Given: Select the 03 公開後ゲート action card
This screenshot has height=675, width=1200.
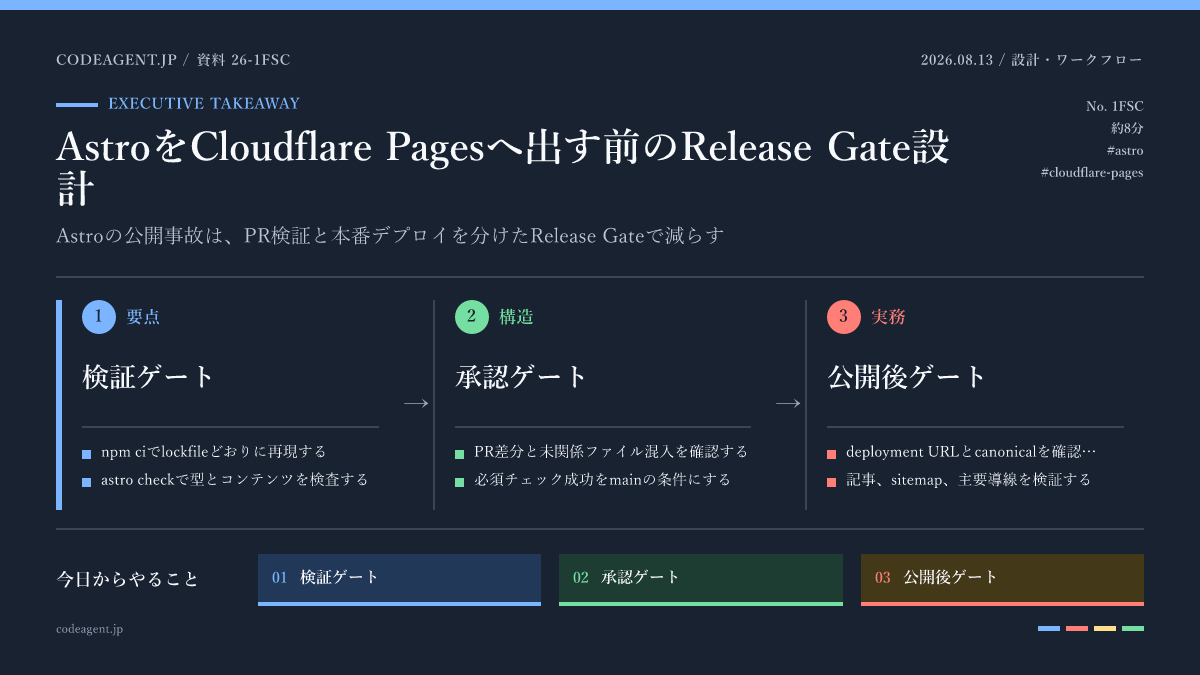Looking at the screenshot, I should click(x=1002, y=579).
